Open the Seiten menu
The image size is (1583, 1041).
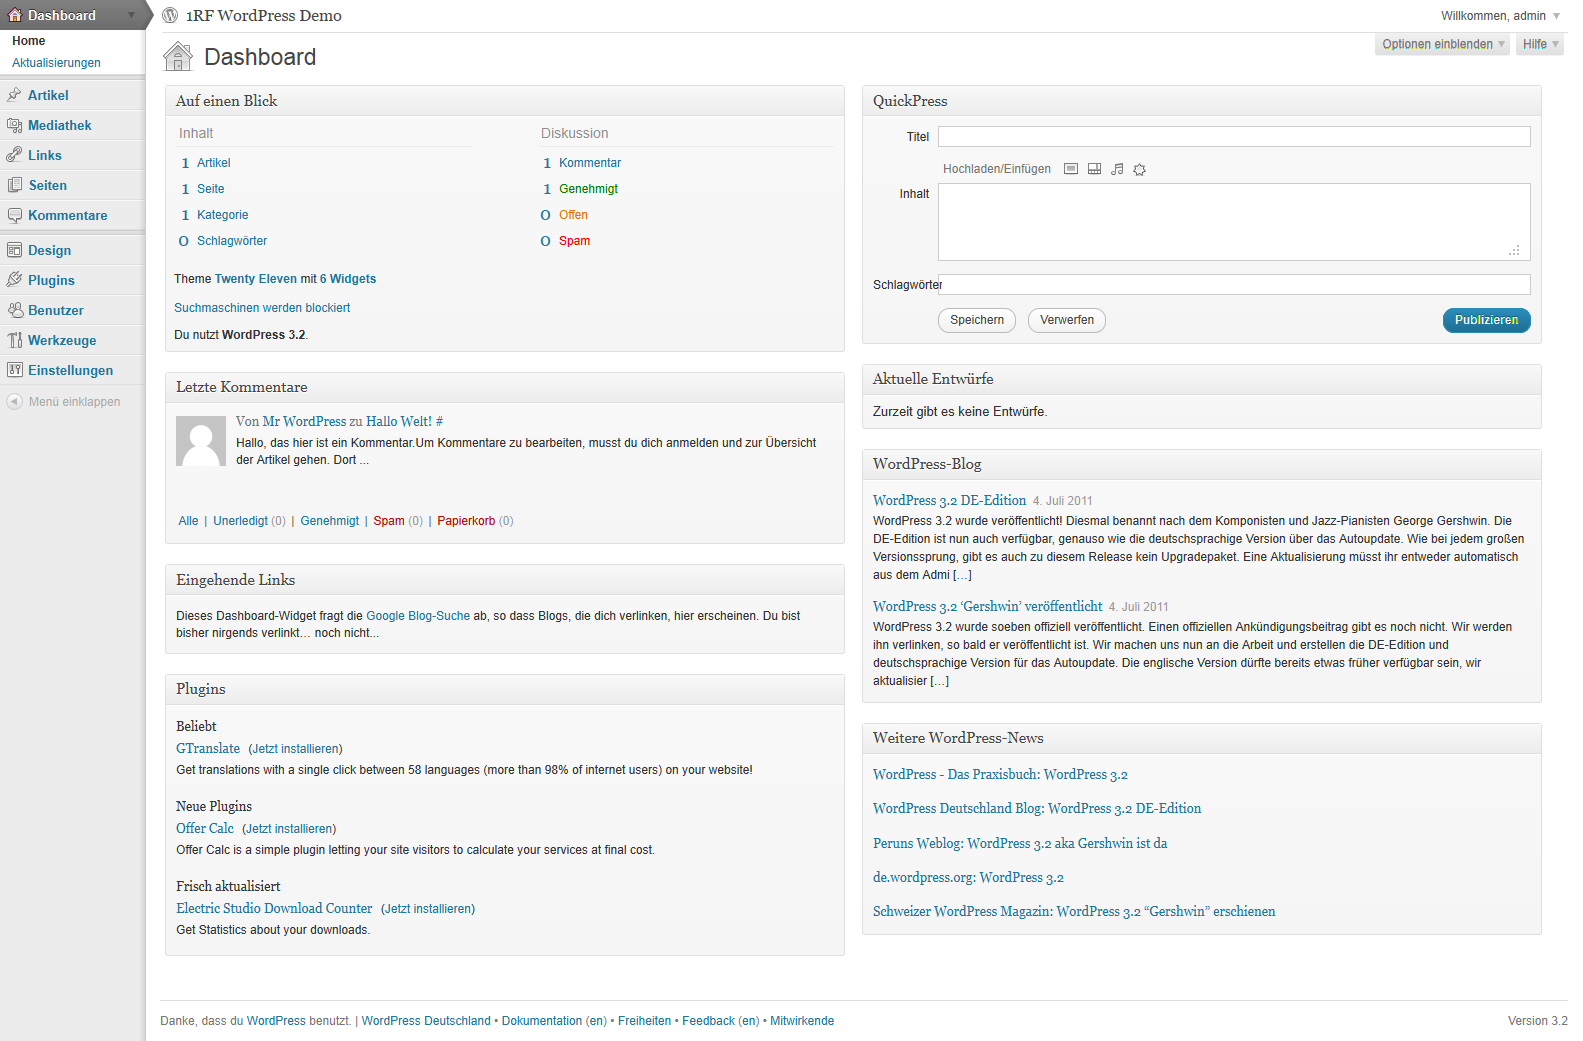point(47,185)
